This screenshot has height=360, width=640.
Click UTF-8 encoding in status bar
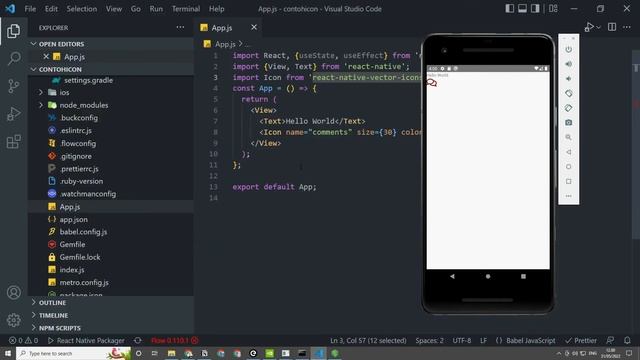pyautogui.click(x=462, y=340)
